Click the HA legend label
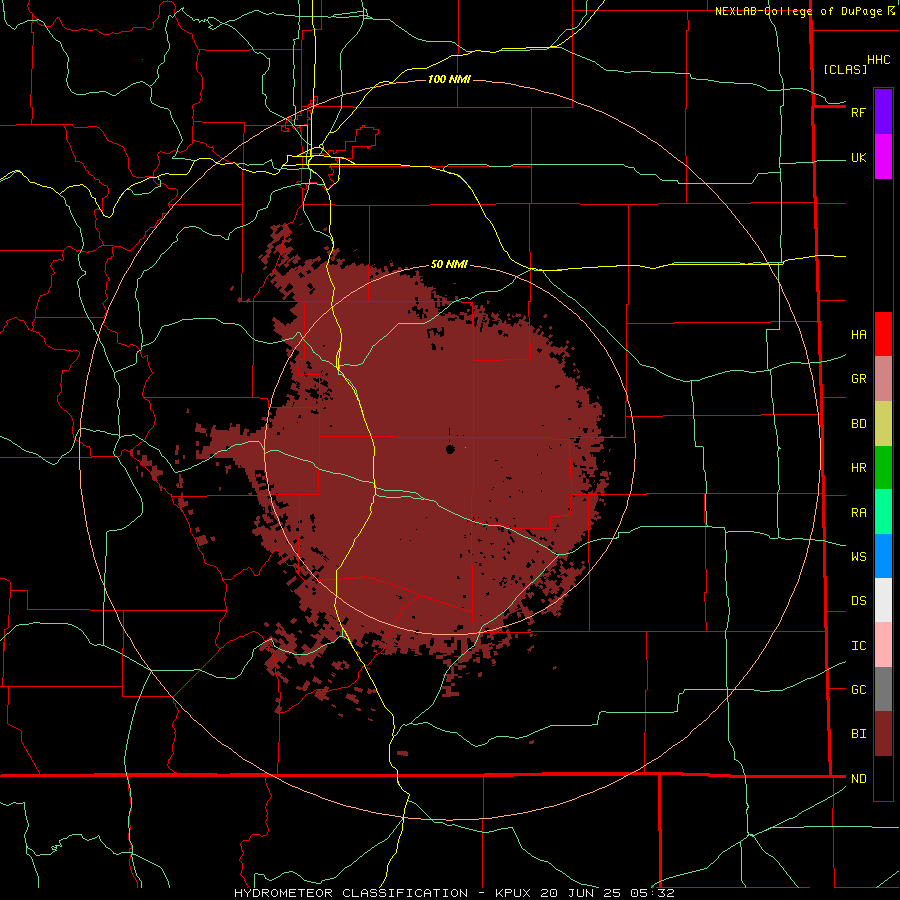The image size is (900, 900). point(858,335)
